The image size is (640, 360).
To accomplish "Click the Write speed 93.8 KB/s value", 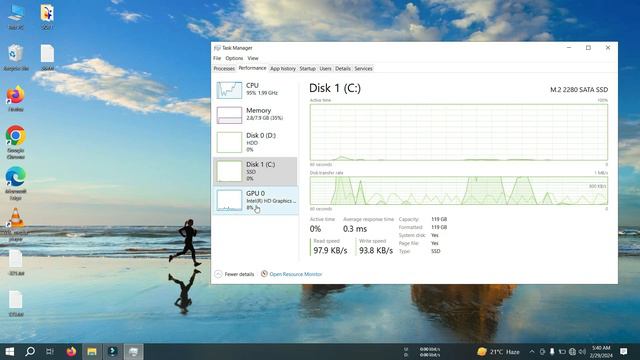I will coord(376,250).
